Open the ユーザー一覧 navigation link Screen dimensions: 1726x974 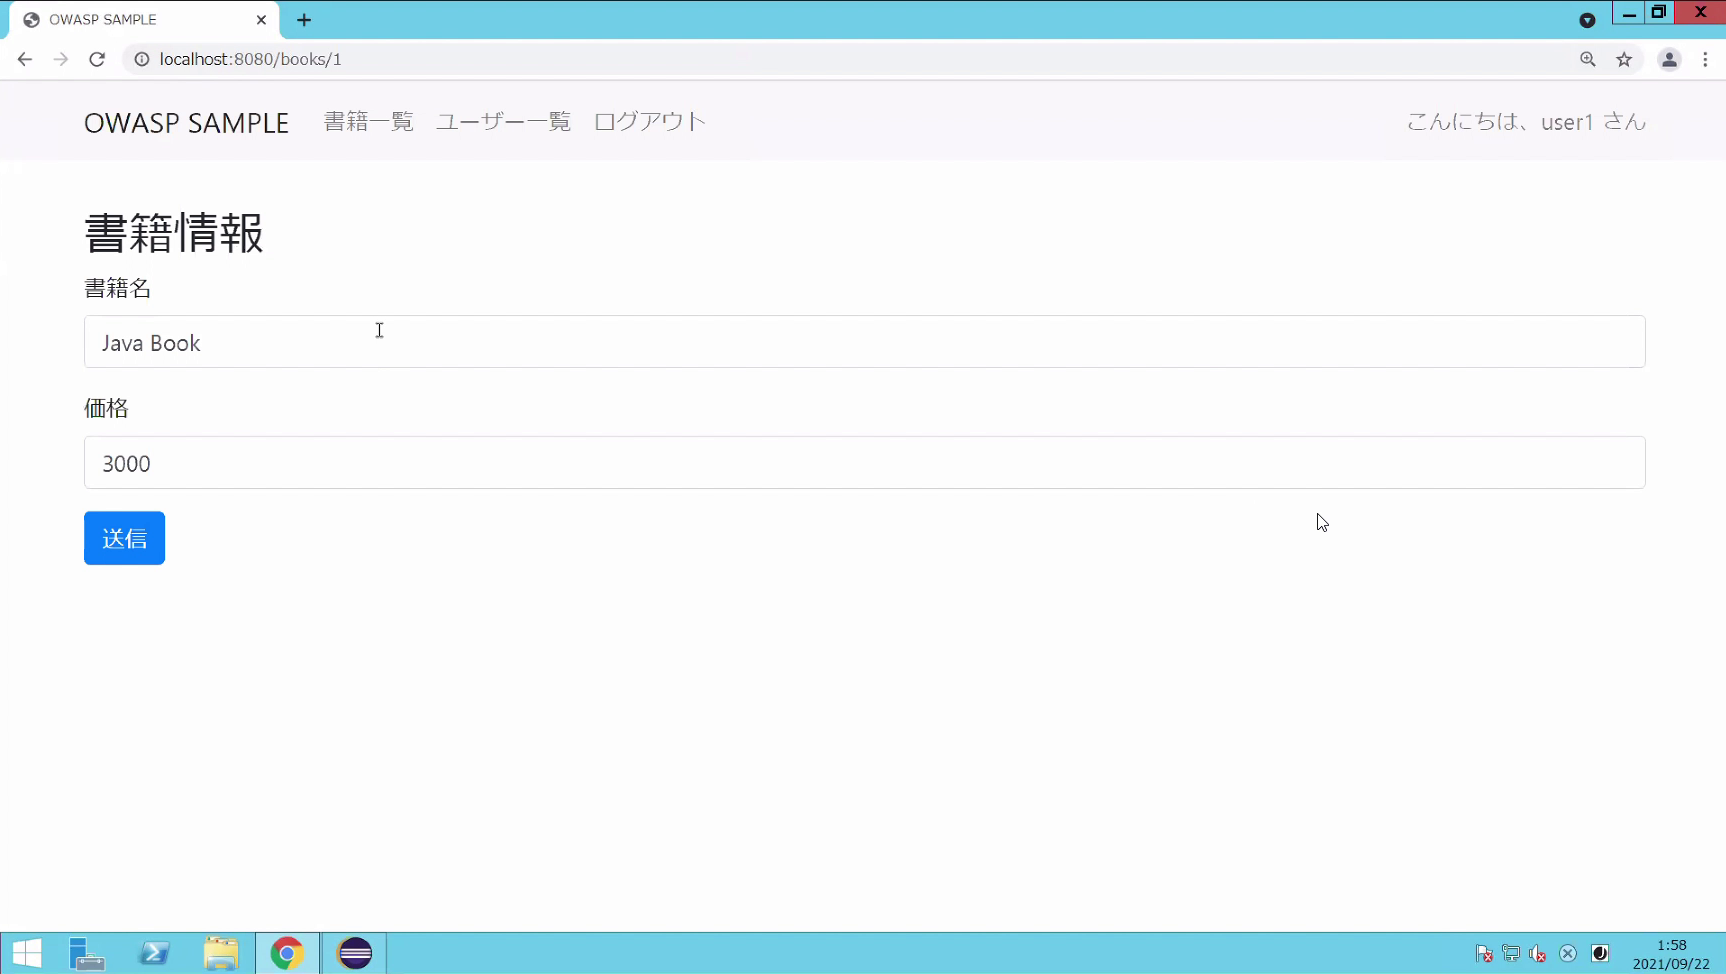pyautogui.click(x=504, y=121)
